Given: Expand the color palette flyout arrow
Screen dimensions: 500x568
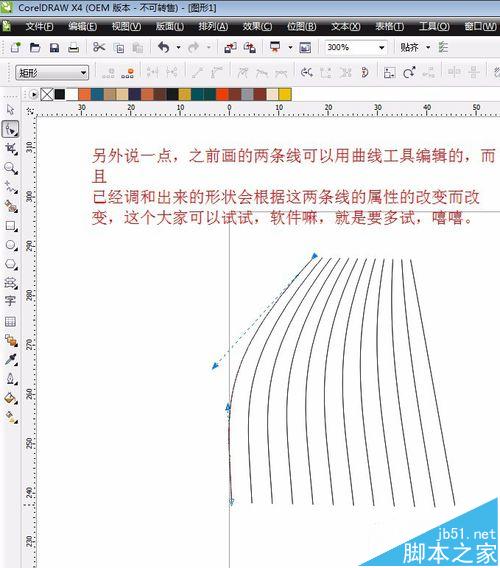Looking at the screenshot, I should pyautogui.click(x=34, y=95).
